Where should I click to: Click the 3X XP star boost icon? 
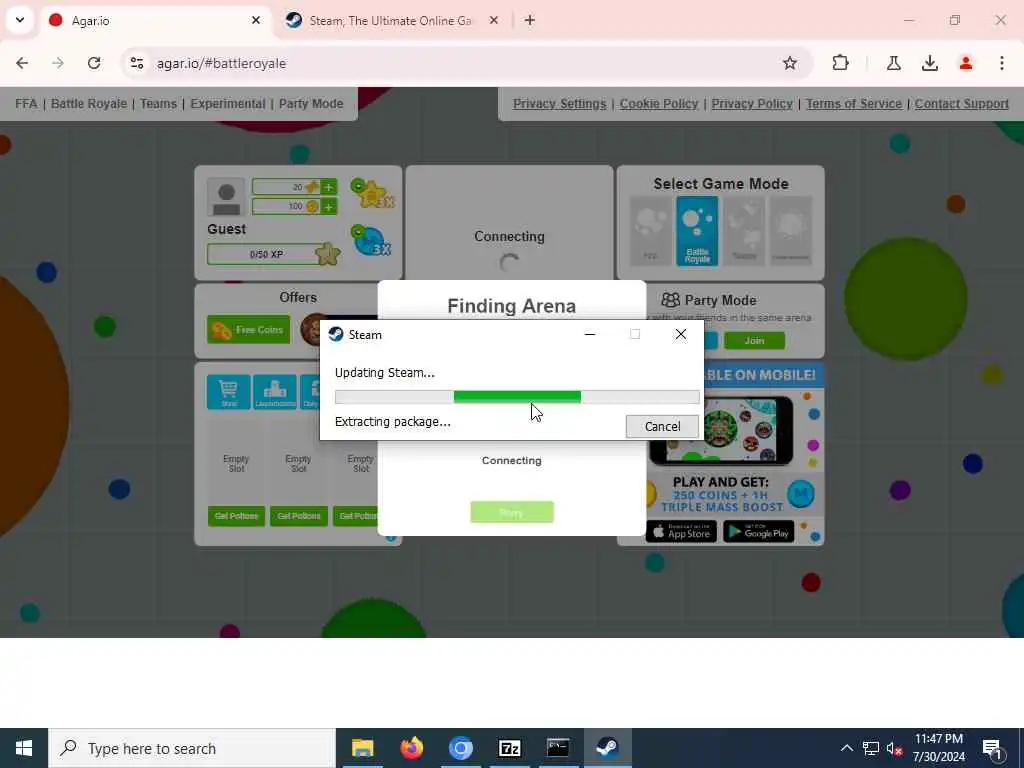pos(372,194)
